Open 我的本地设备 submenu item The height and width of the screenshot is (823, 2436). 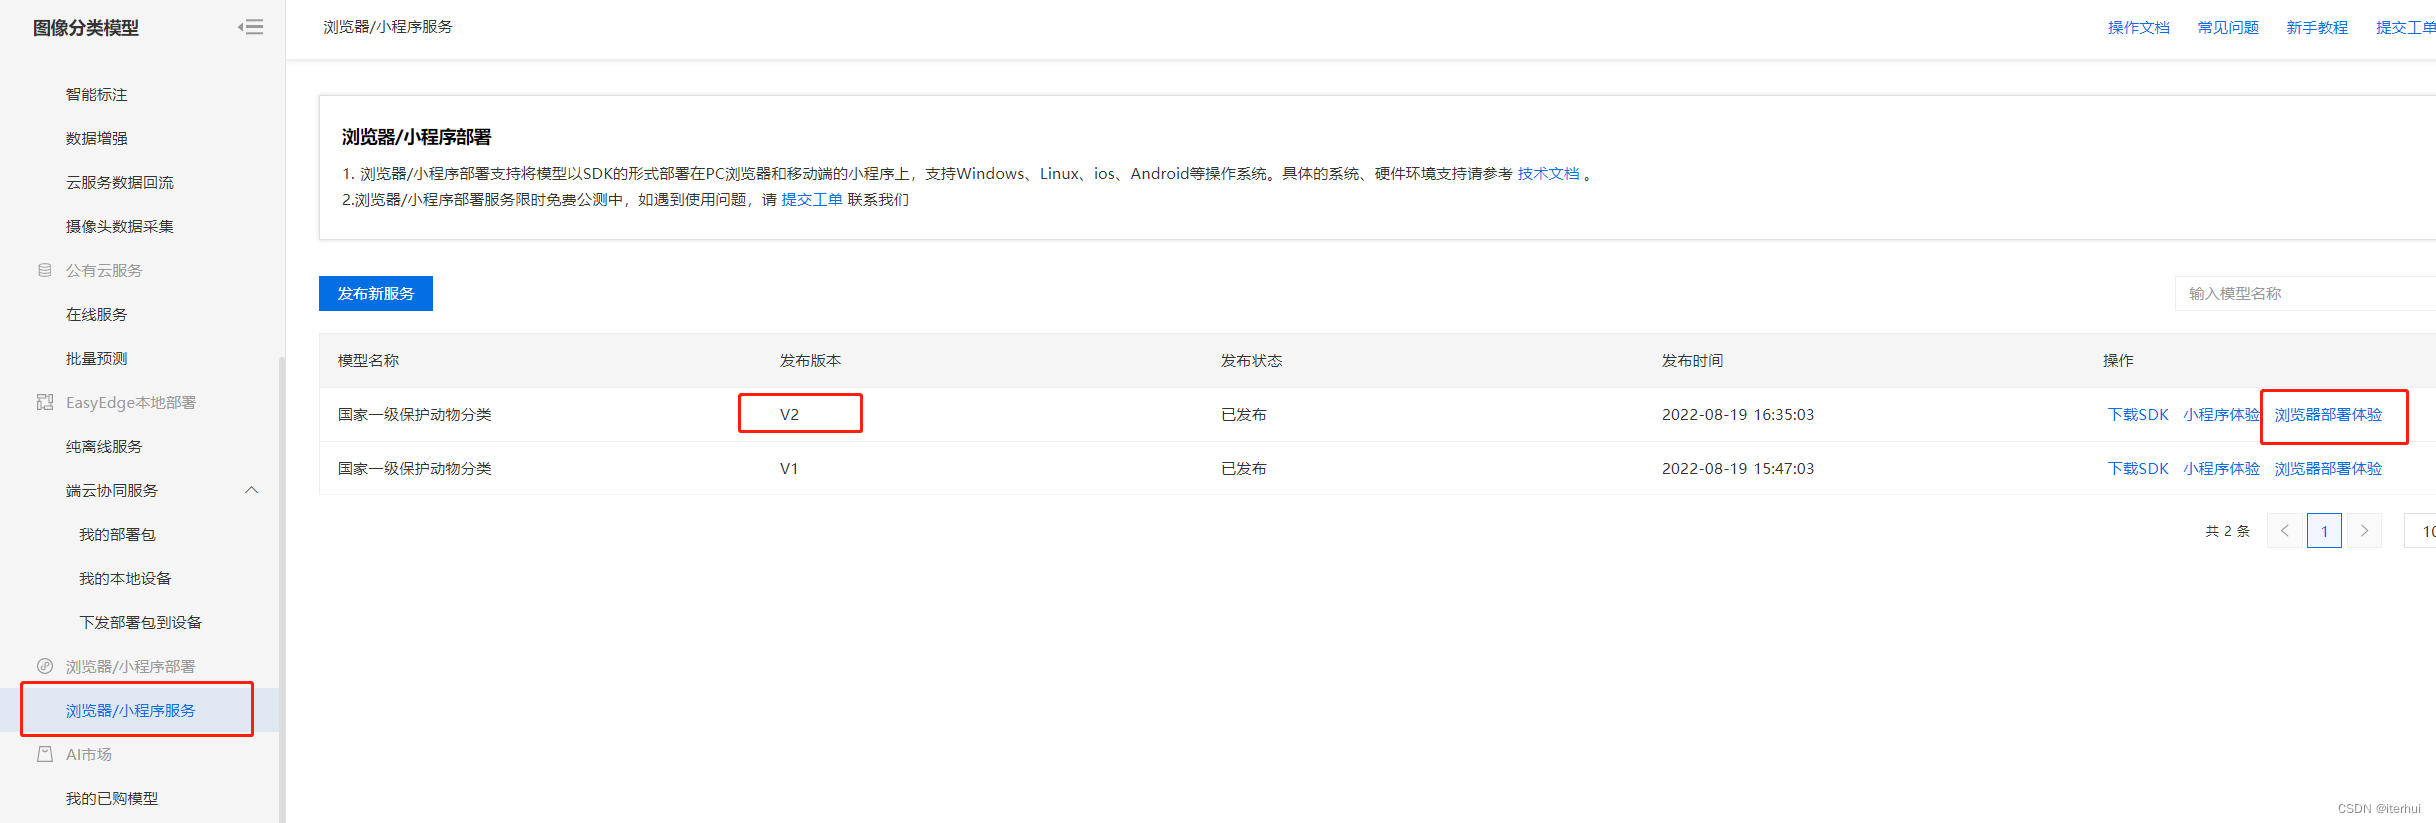click(126, 578)
